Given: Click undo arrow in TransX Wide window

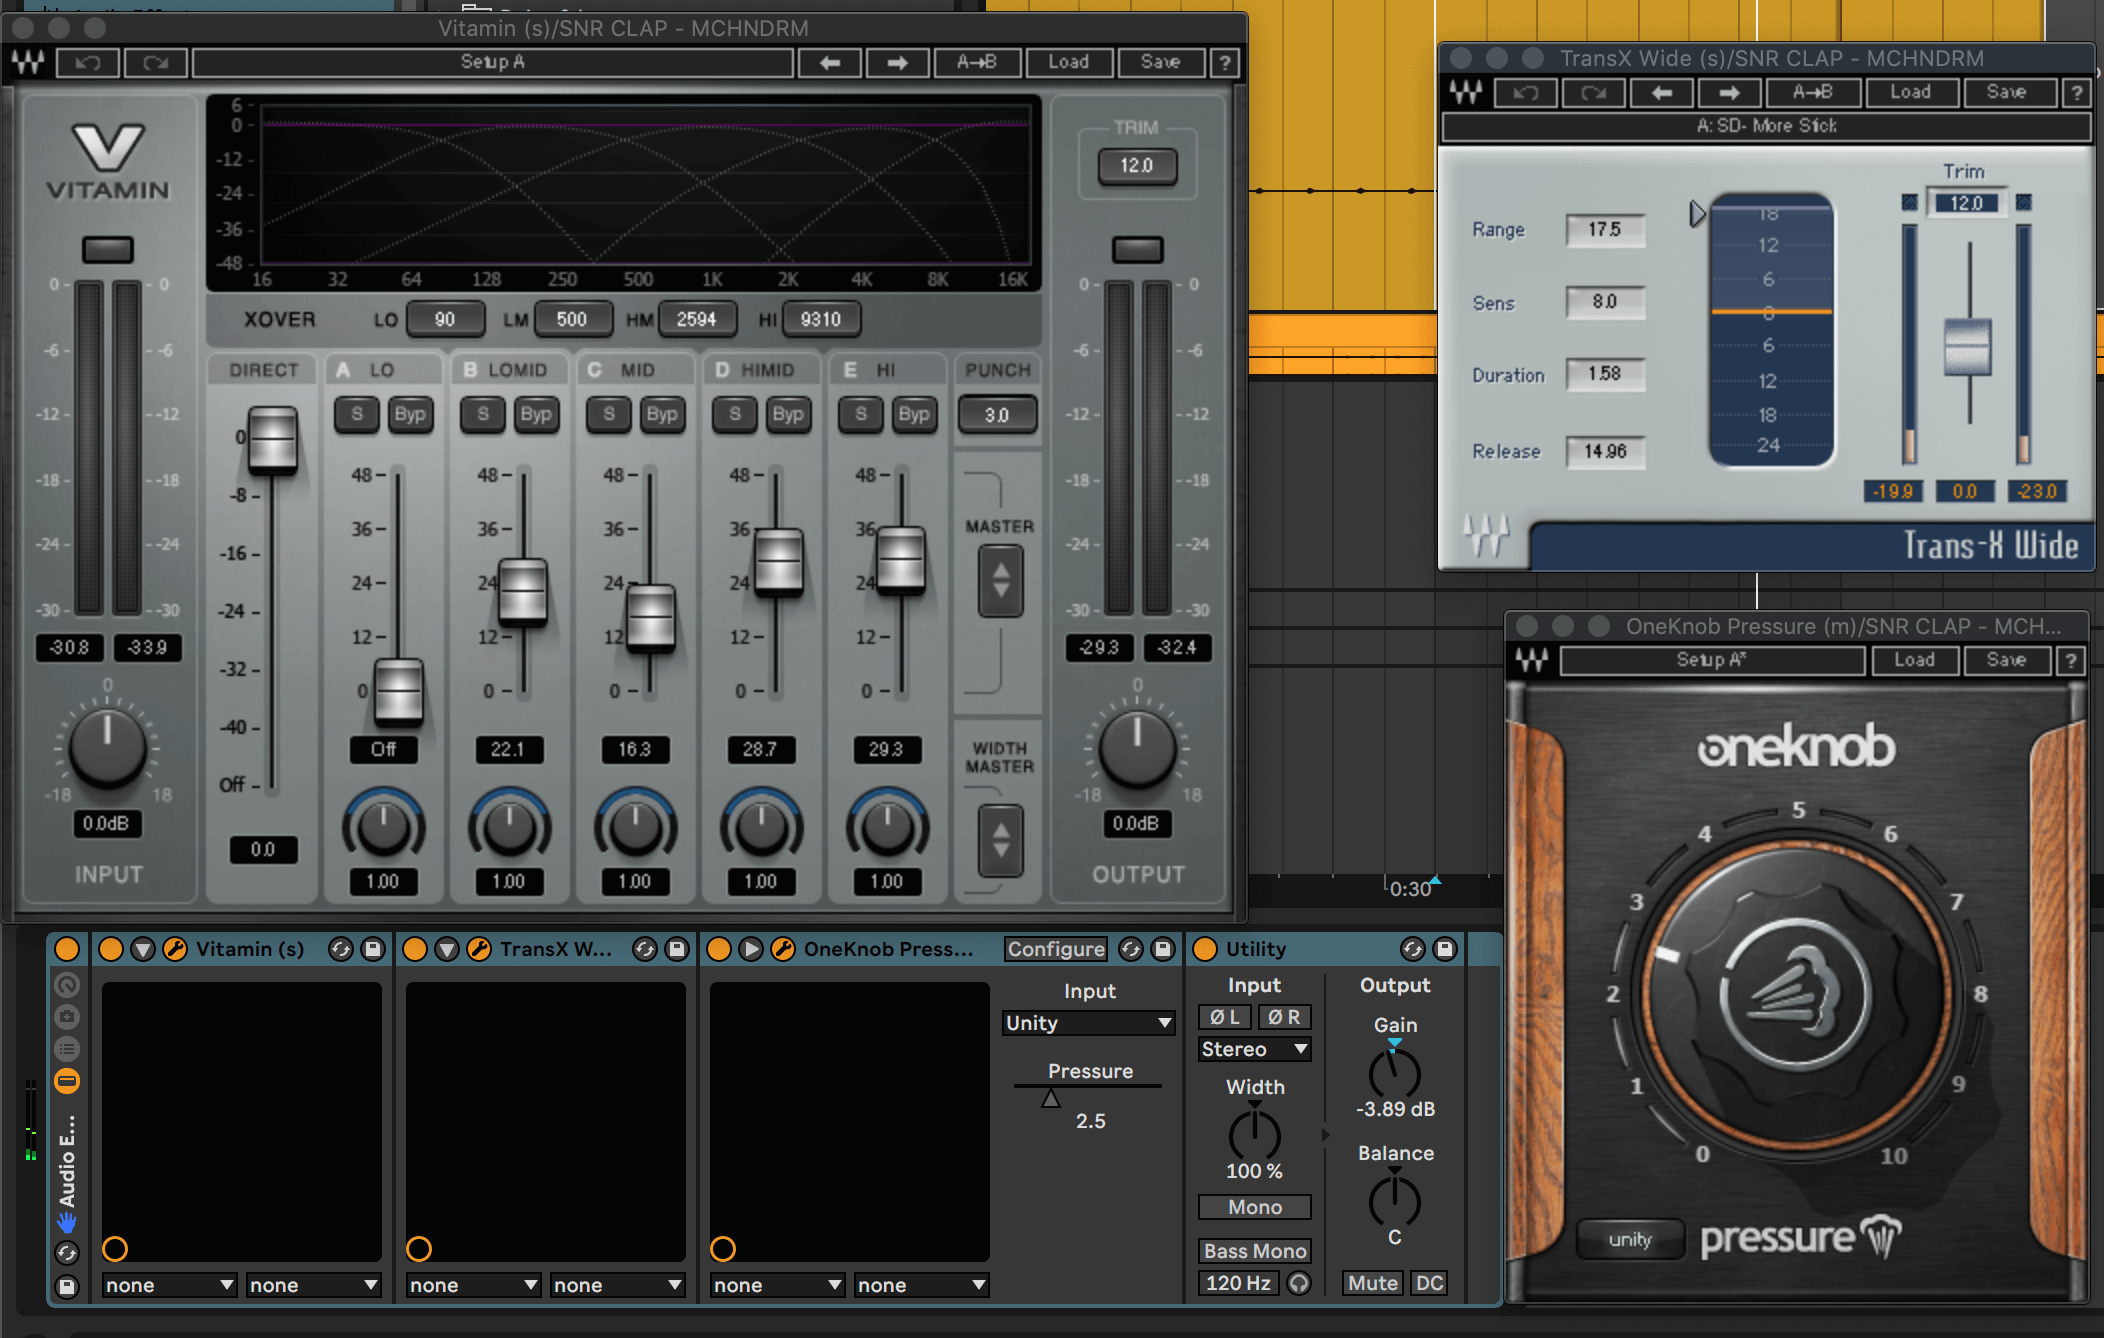Looking at the screenshot, I should [x=1525, y=92].
